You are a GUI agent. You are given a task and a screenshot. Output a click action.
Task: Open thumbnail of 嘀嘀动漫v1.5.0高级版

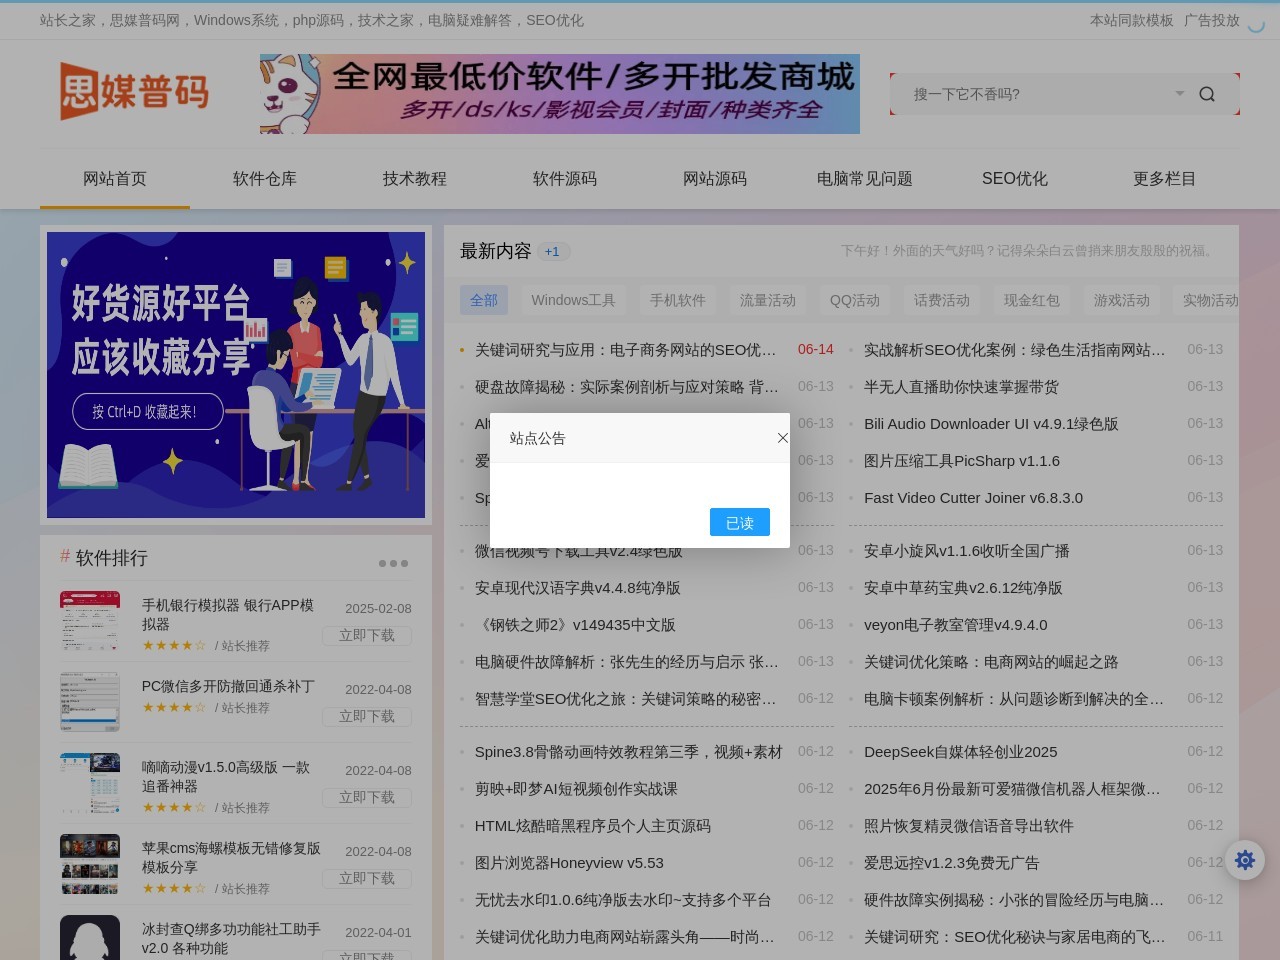pos(90,782)
